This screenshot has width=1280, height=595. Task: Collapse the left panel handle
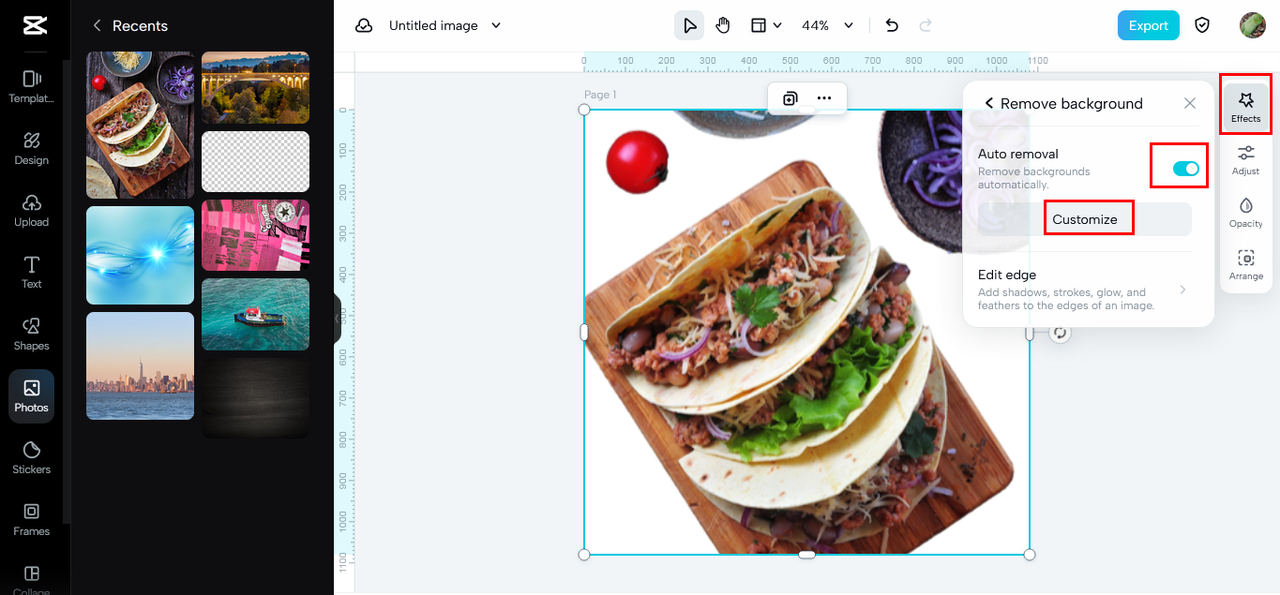tap(337, 318)
